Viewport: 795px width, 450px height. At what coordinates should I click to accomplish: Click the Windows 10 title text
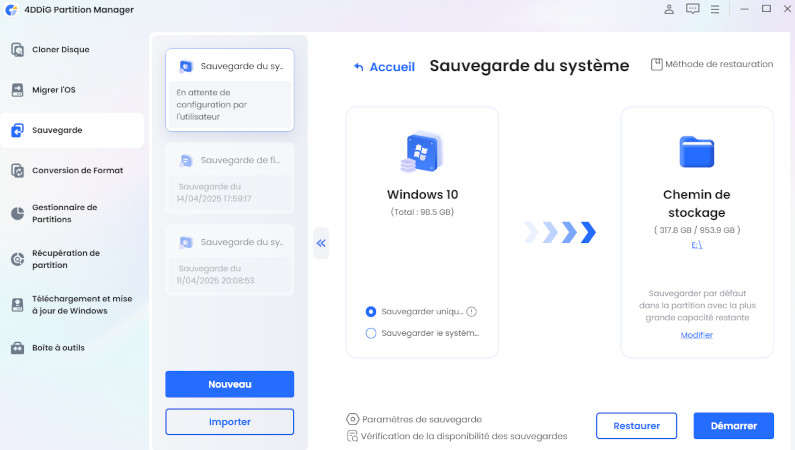[422, 195]
